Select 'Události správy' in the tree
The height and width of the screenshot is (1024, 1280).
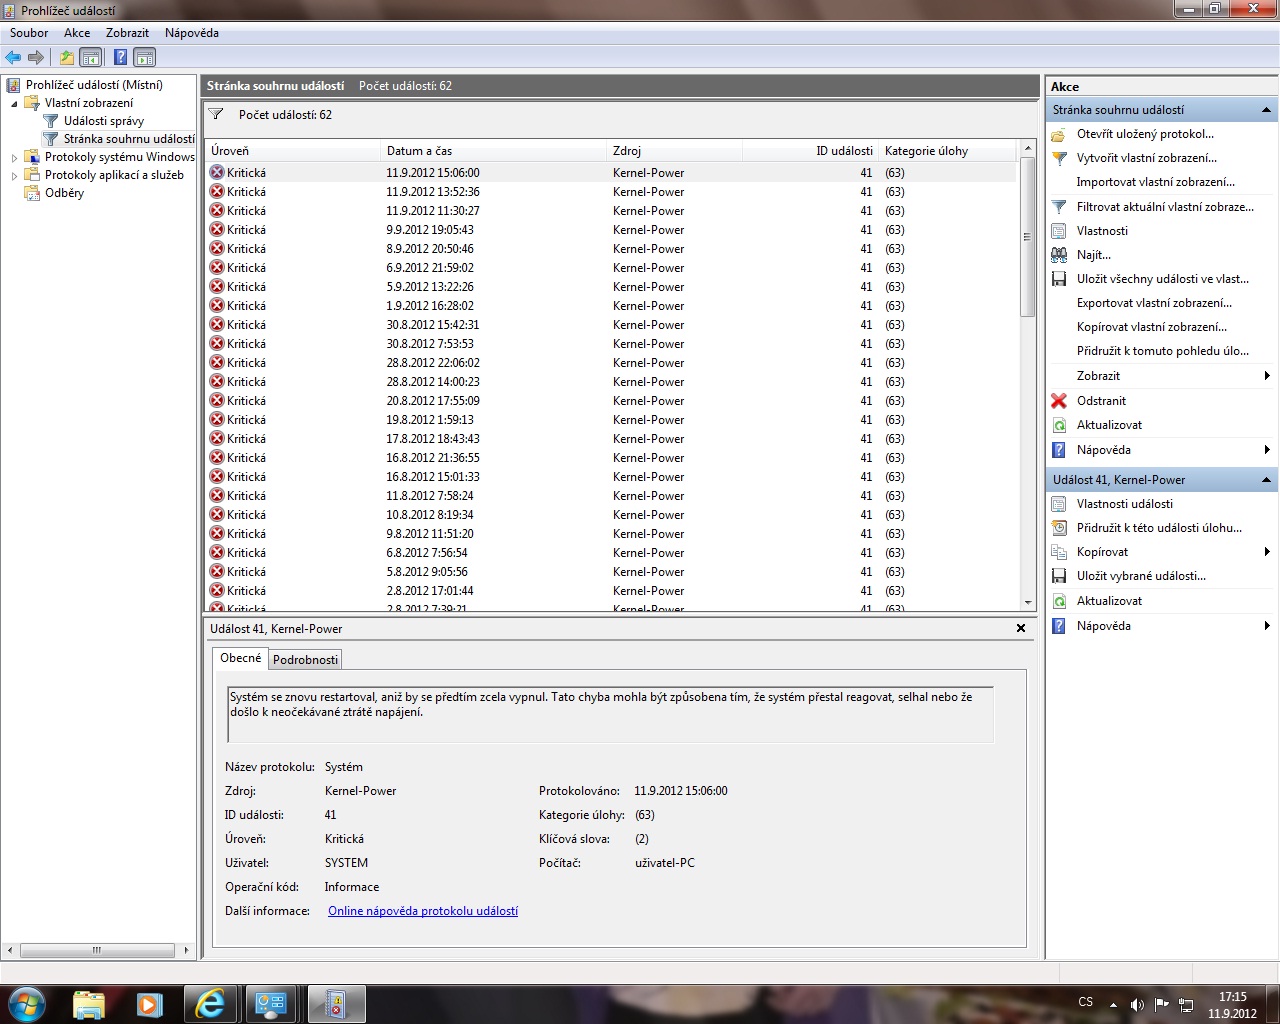[104, 121]
